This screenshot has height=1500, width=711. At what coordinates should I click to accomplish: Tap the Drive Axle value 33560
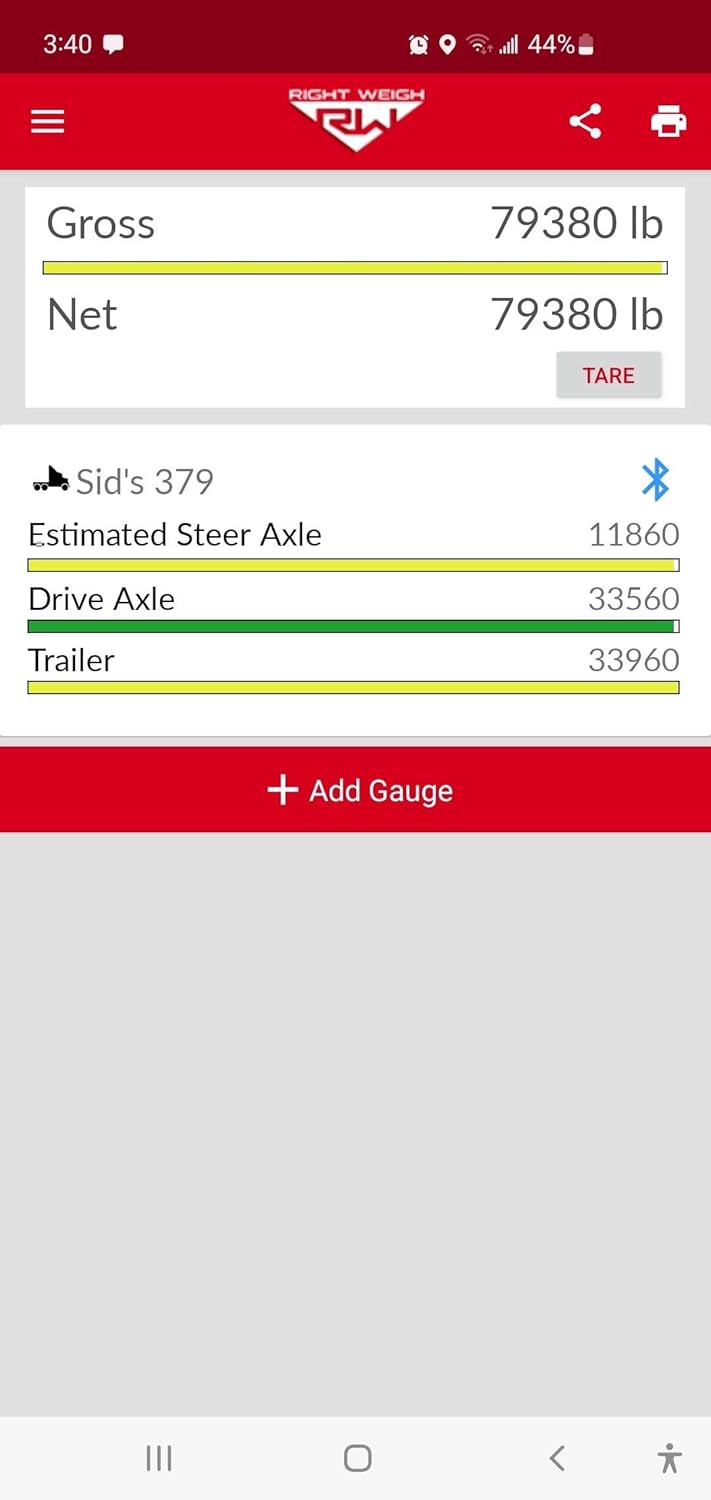coord(633,599)
